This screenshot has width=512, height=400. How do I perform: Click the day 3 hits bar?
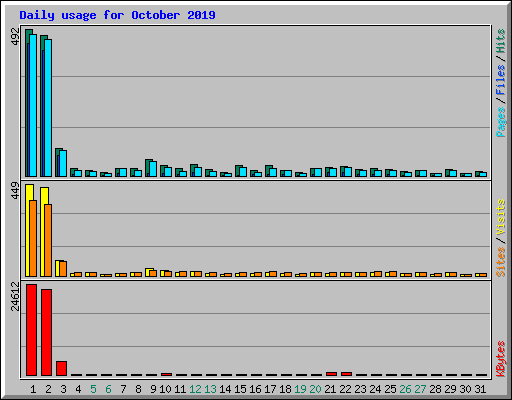pyautogui.click(x=59, y=162)
